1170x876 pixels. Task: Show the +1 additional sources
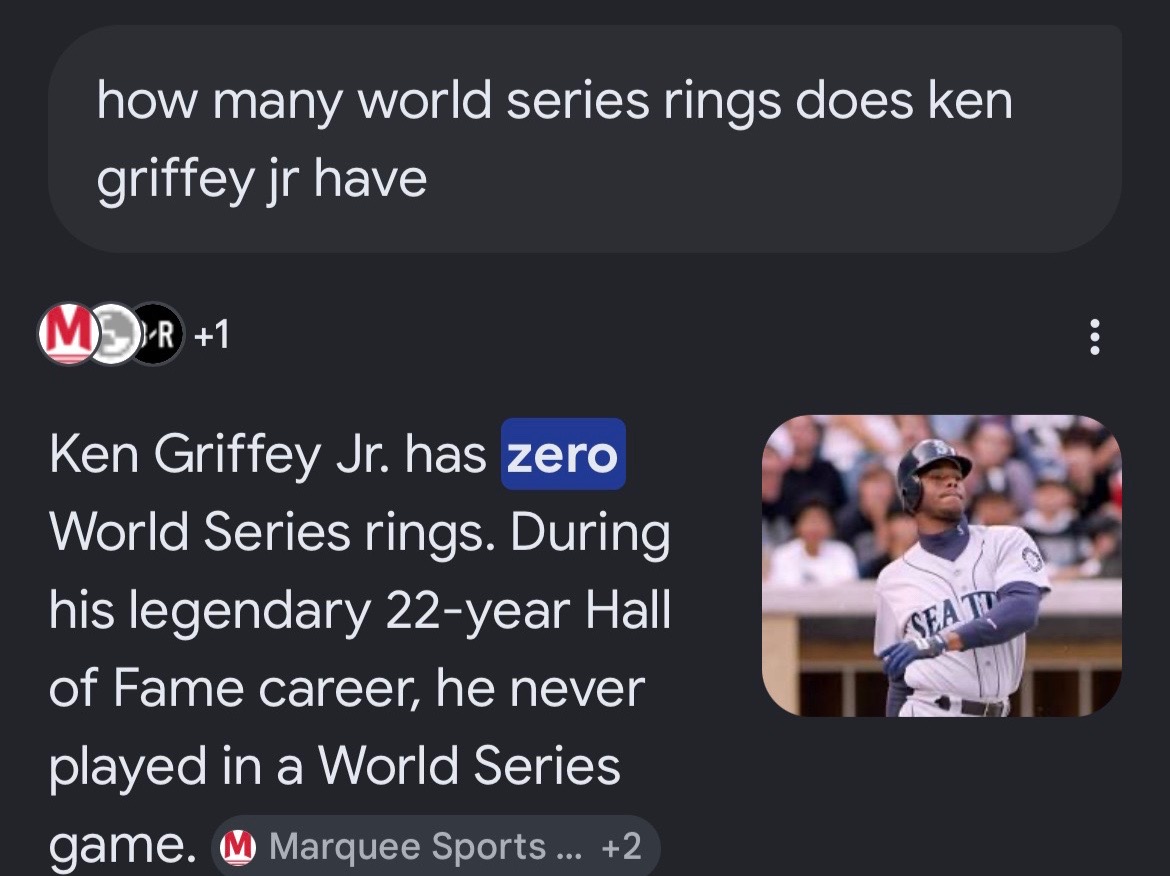point(211,335)
